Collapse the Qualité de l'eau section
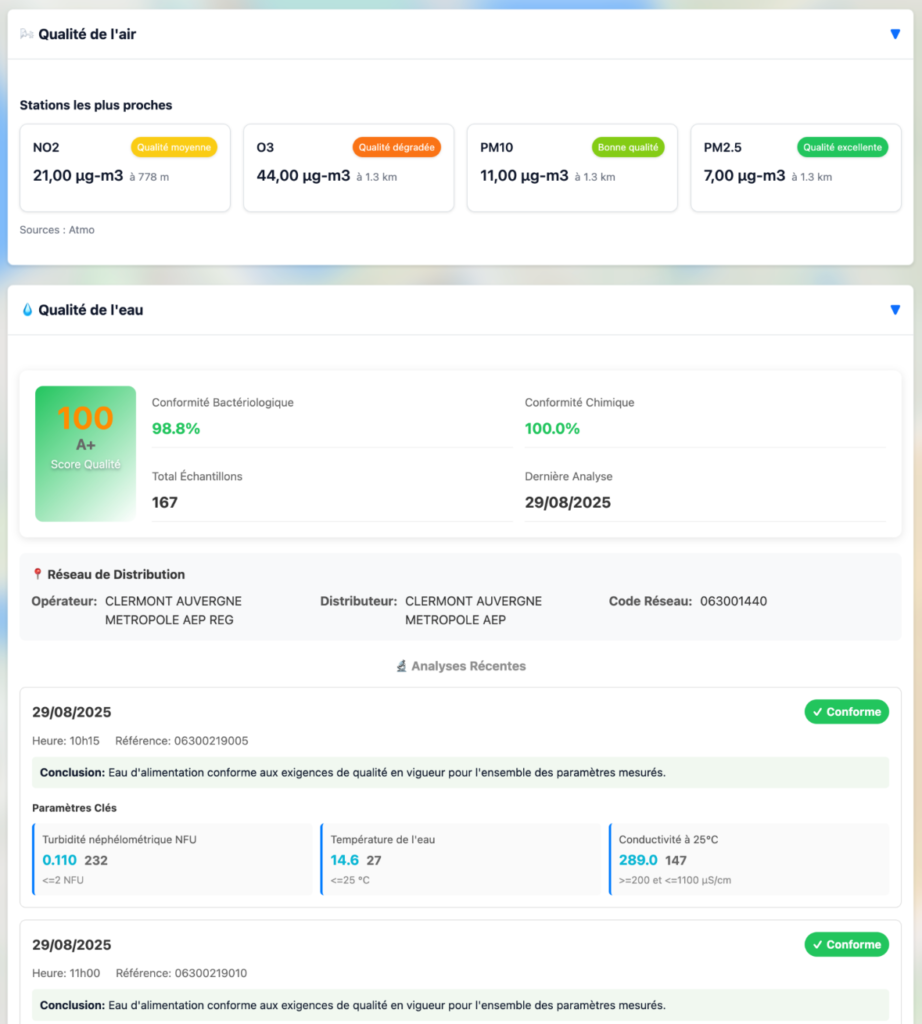This screenshot has width=922, height=1024. [895, 310]
